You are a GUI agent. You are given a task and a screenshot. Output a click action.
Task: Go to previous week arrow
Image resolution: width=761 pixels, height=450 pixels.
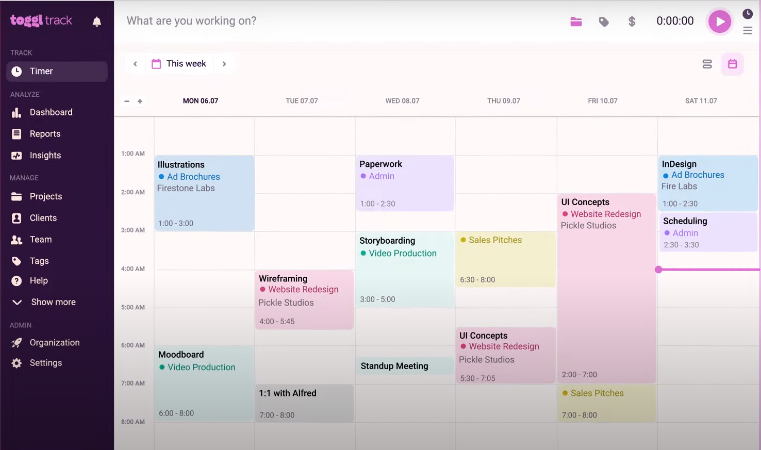pos(135,64)
